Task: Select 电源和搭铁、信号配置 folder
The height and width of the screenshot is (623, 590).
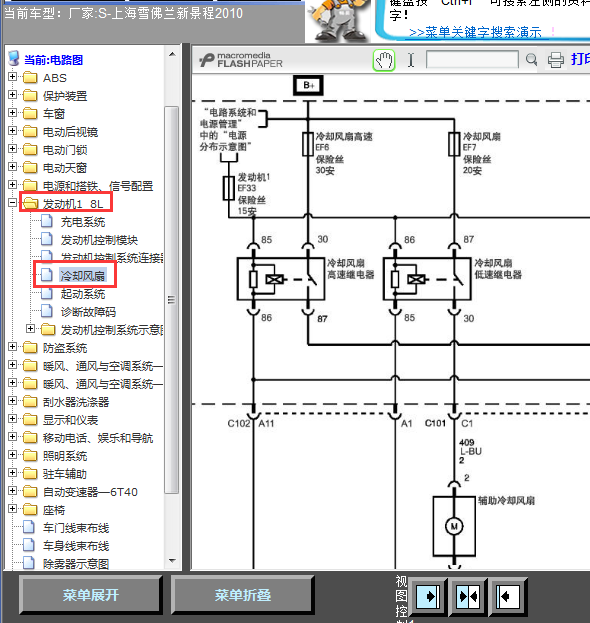Action: point(98,186)
